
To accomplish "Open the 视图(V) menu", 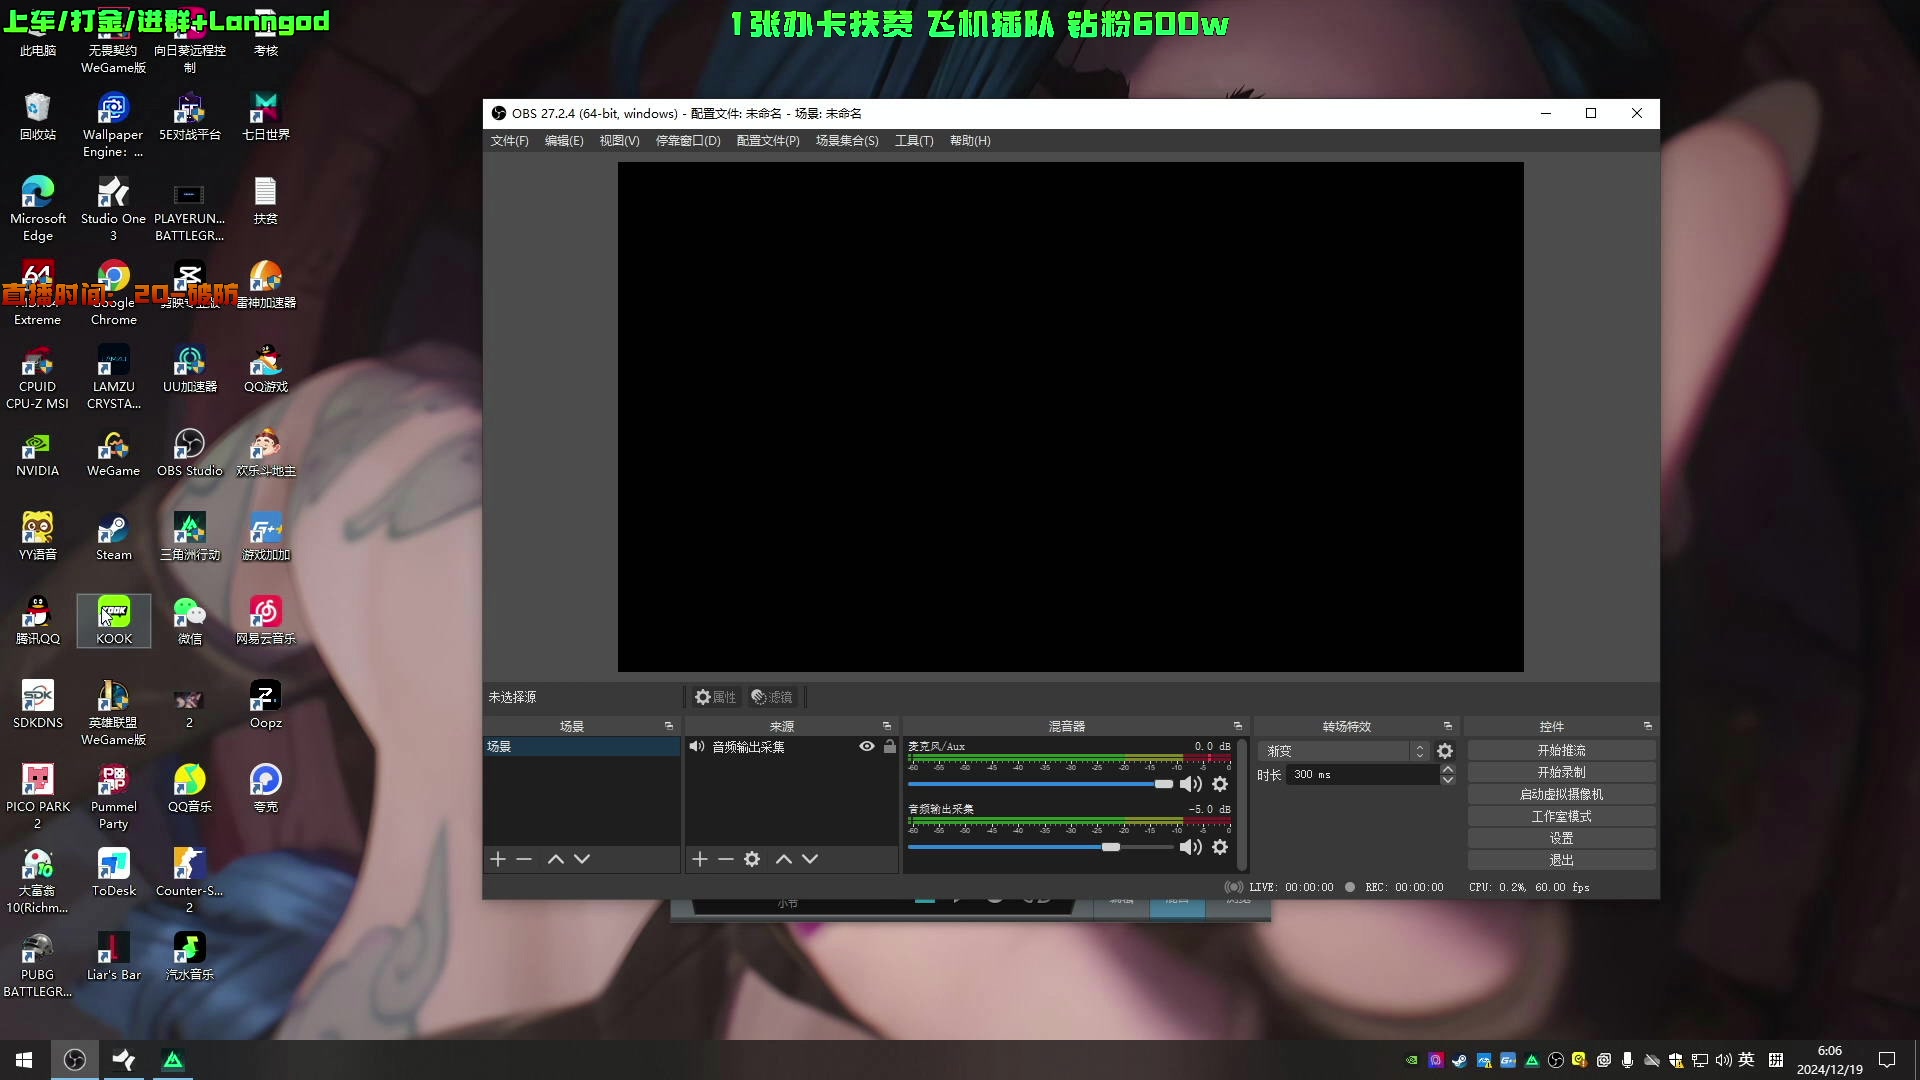I will click(619, 141).
